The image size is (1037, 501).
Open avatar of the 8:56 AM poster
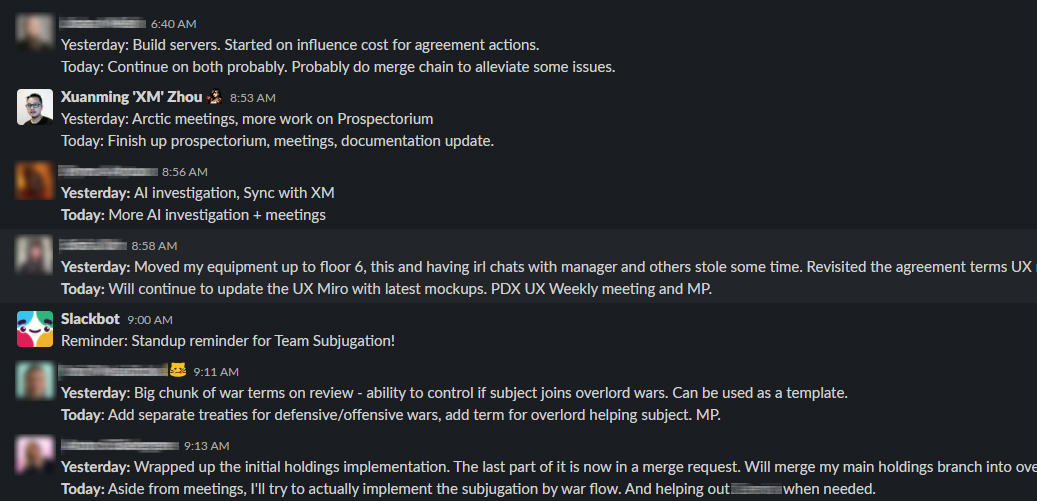tap(34, 181)
